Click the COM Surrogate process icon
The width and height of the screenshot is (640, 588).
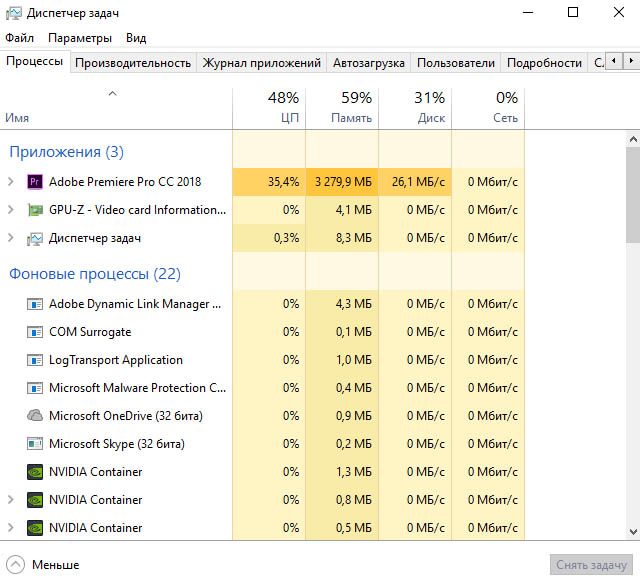pyautogui.click(x=35, y=332)
